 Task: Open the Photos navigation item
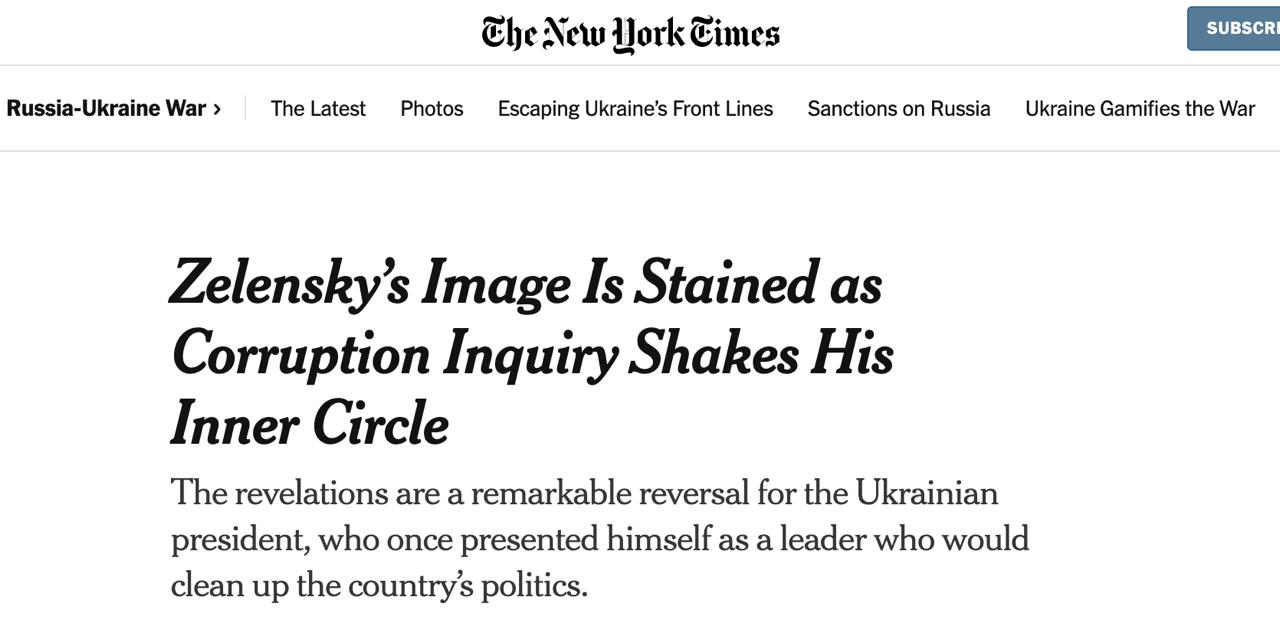click(x=432, y=109)
